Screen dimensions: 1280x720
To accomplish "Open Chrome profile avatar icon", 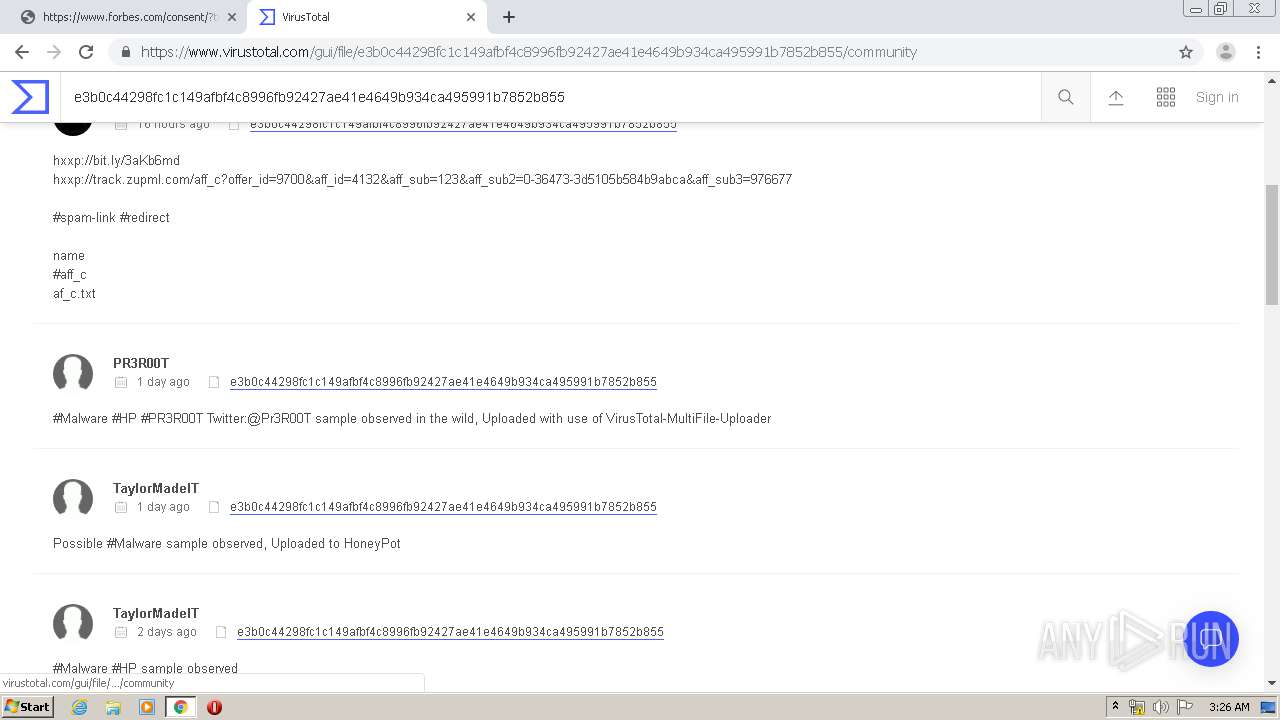I will pos(1226,52).
